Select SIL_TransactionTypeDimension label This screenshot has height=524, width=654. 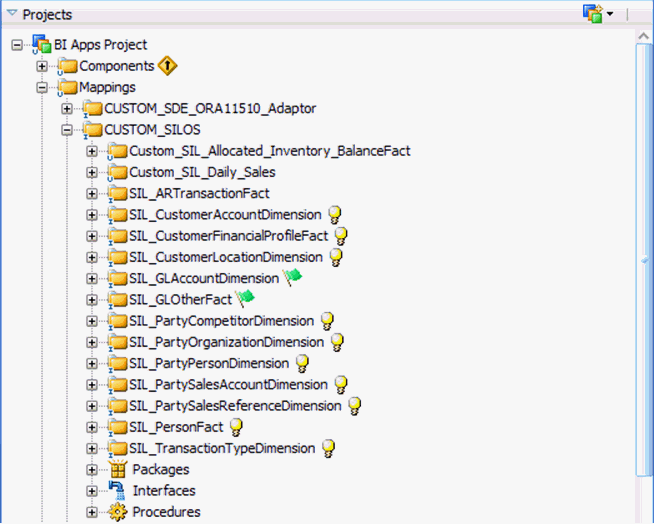point(222,449)
